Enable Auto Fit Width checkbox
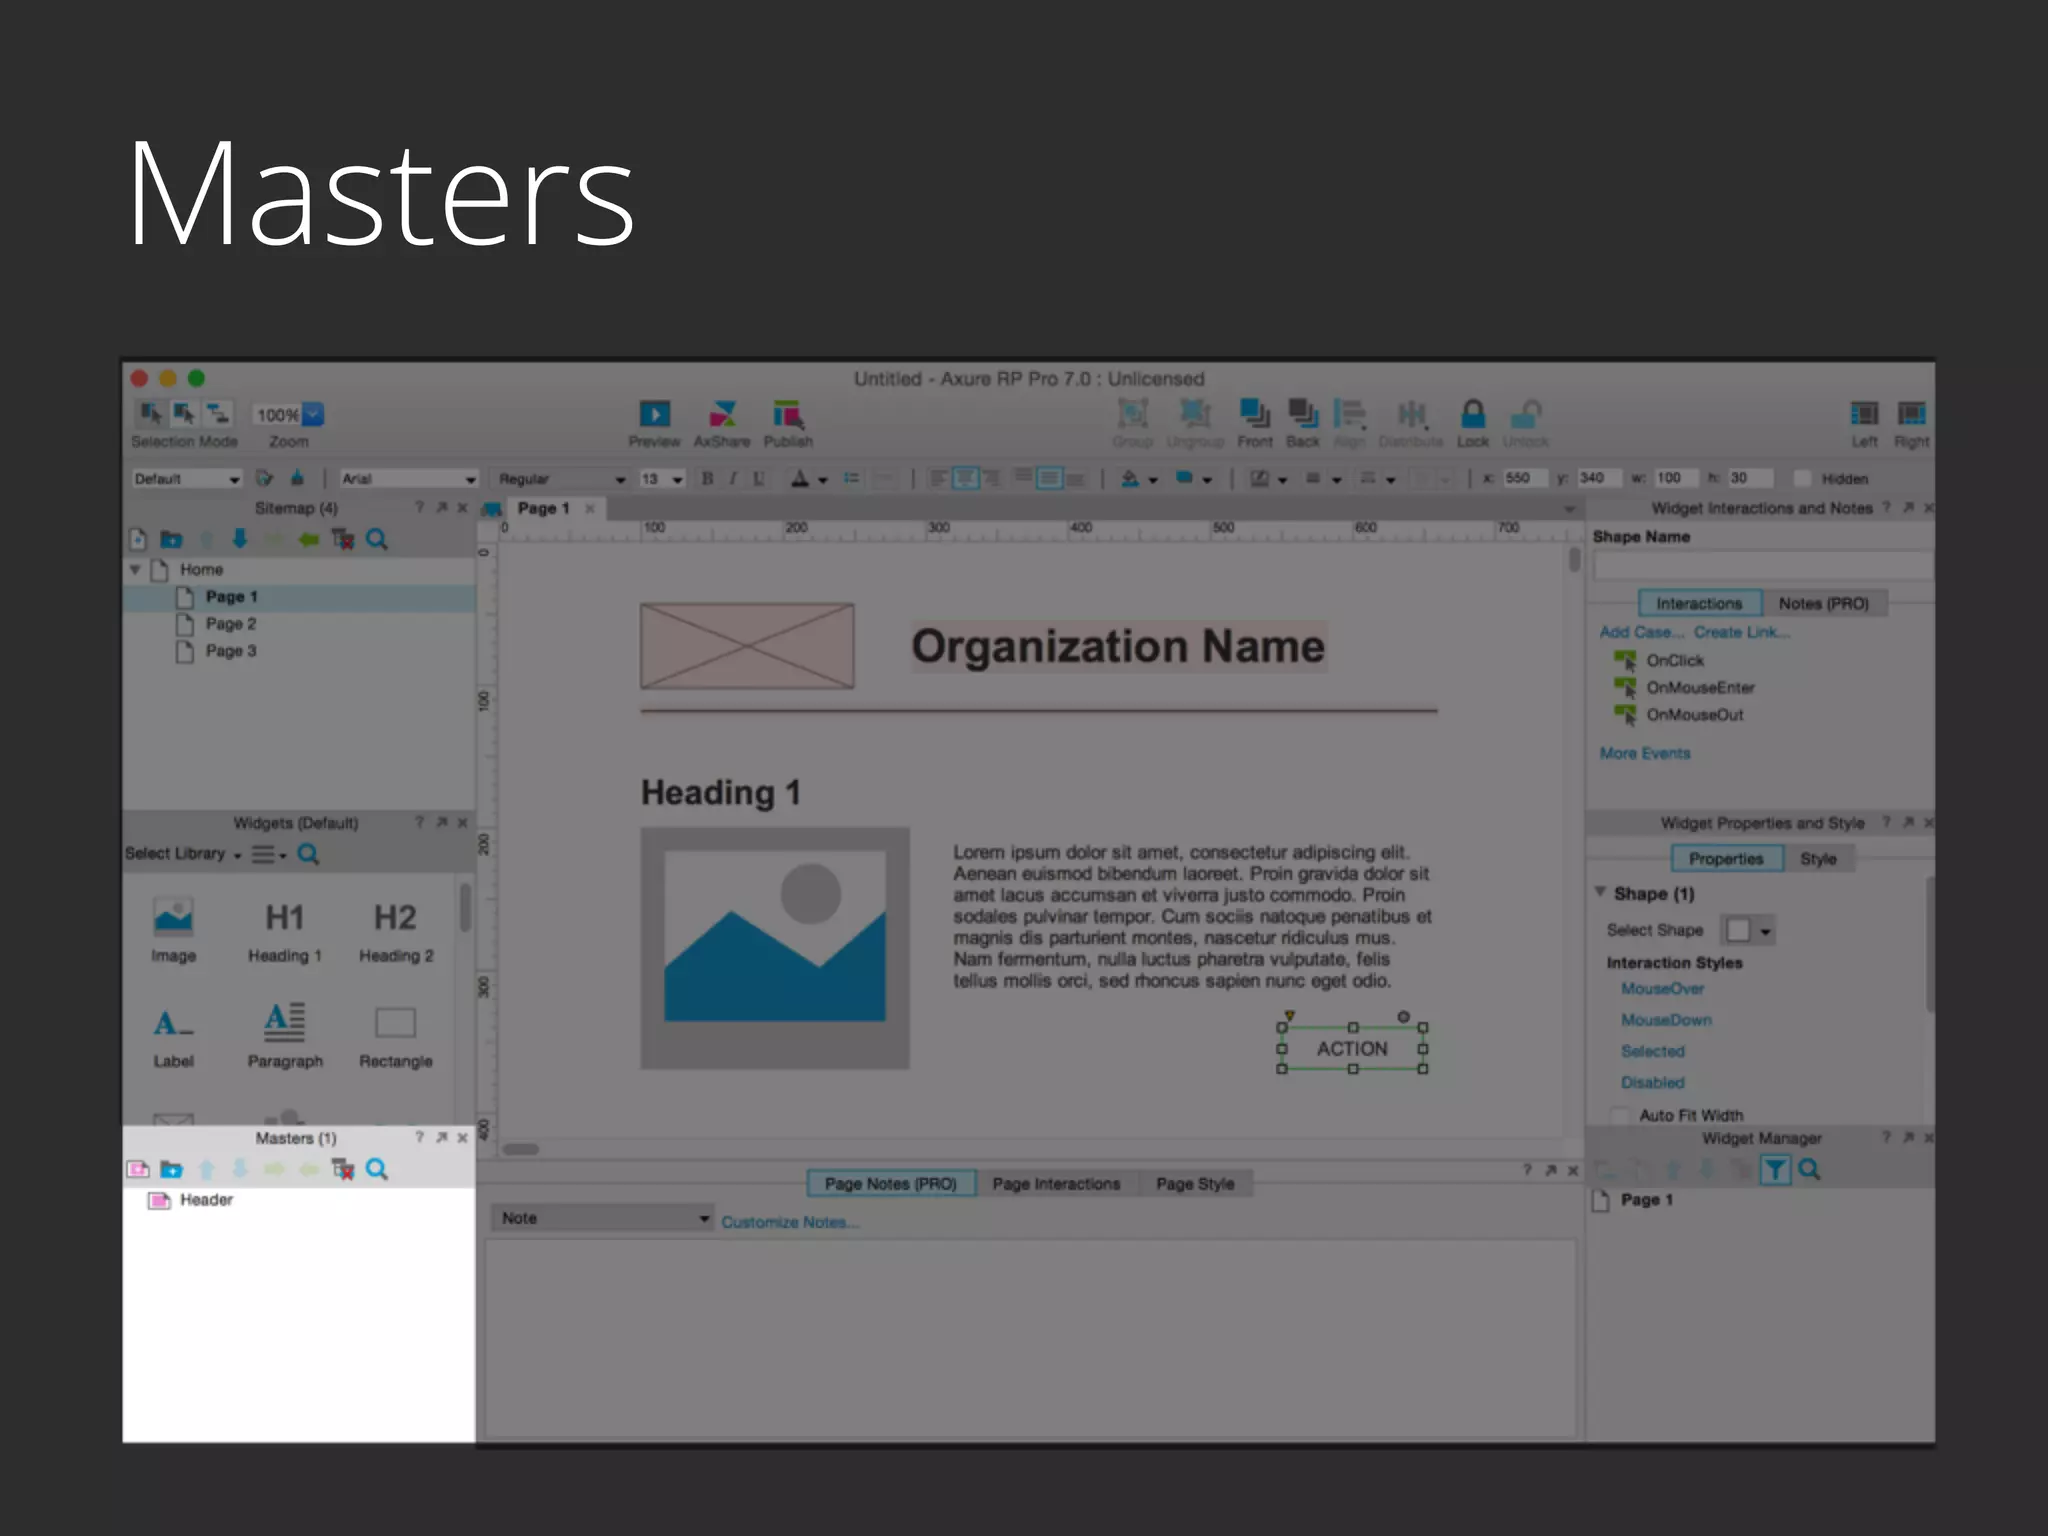Viewport: 2048px width, 1536px height. 1618,1115
